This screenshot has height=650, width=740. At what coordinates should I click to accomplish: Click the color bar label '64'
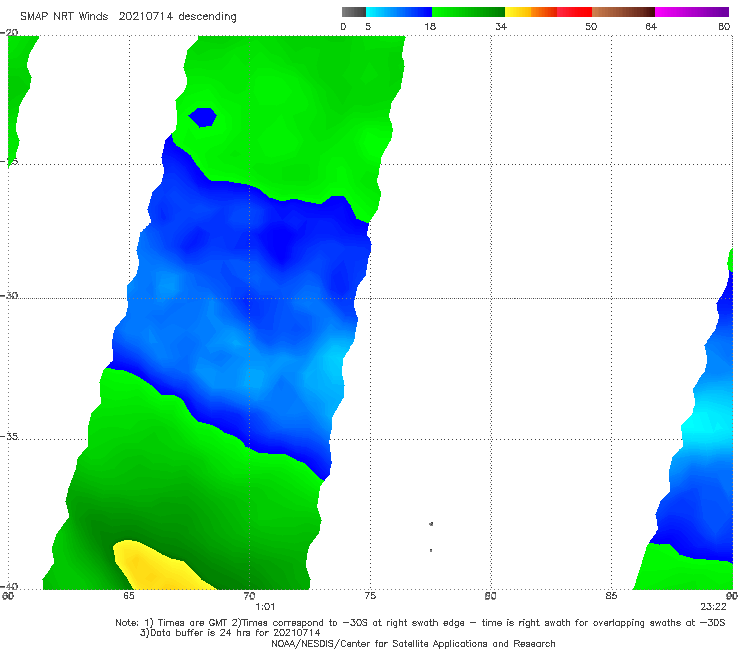651,27
